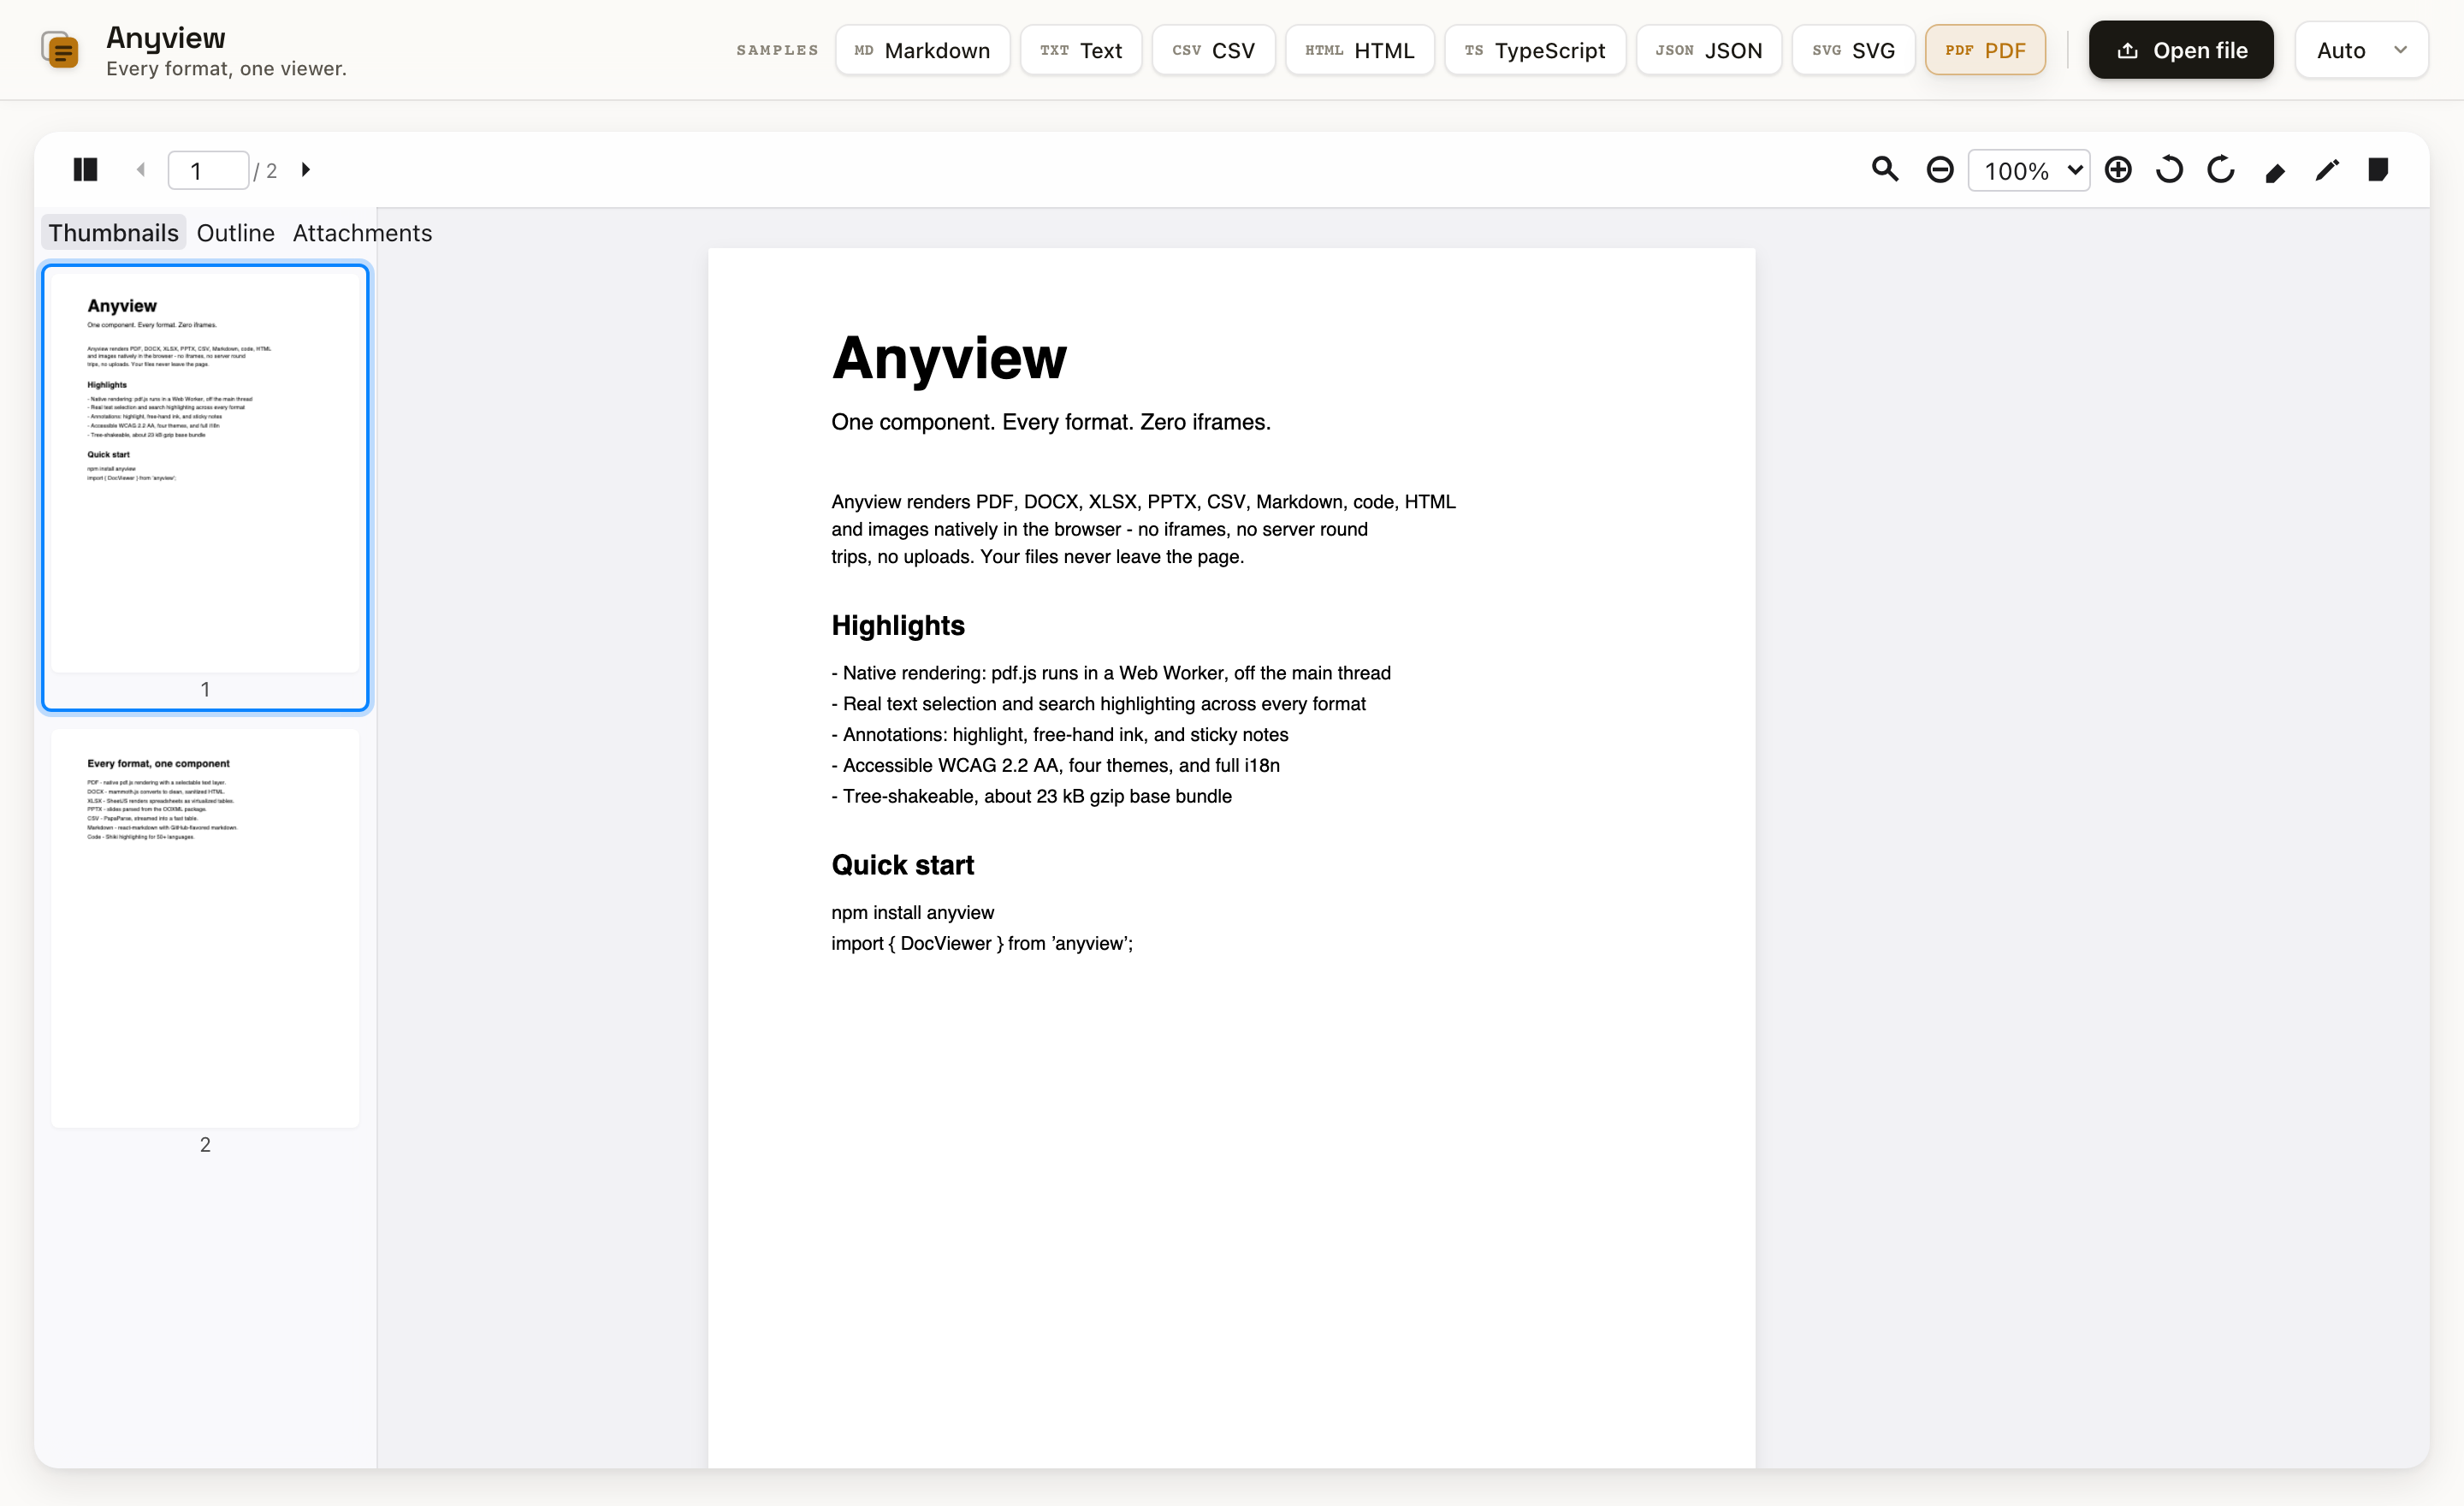The height and width of the screenshot is (1506, 2464).
Task: Click the 'Highlights' heading in the document
Action: click(x=898, y=626)
